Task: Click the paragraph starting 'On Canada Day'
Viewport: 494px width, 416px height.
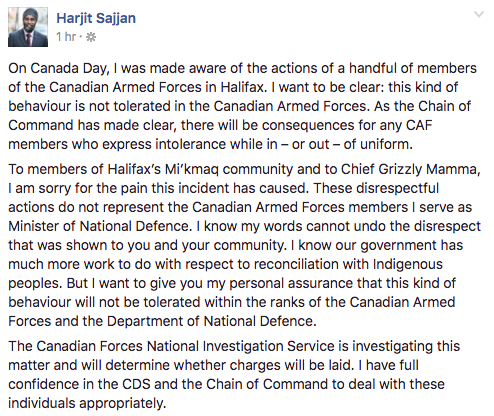Action: pyautogui.click(x=243, y=106)
